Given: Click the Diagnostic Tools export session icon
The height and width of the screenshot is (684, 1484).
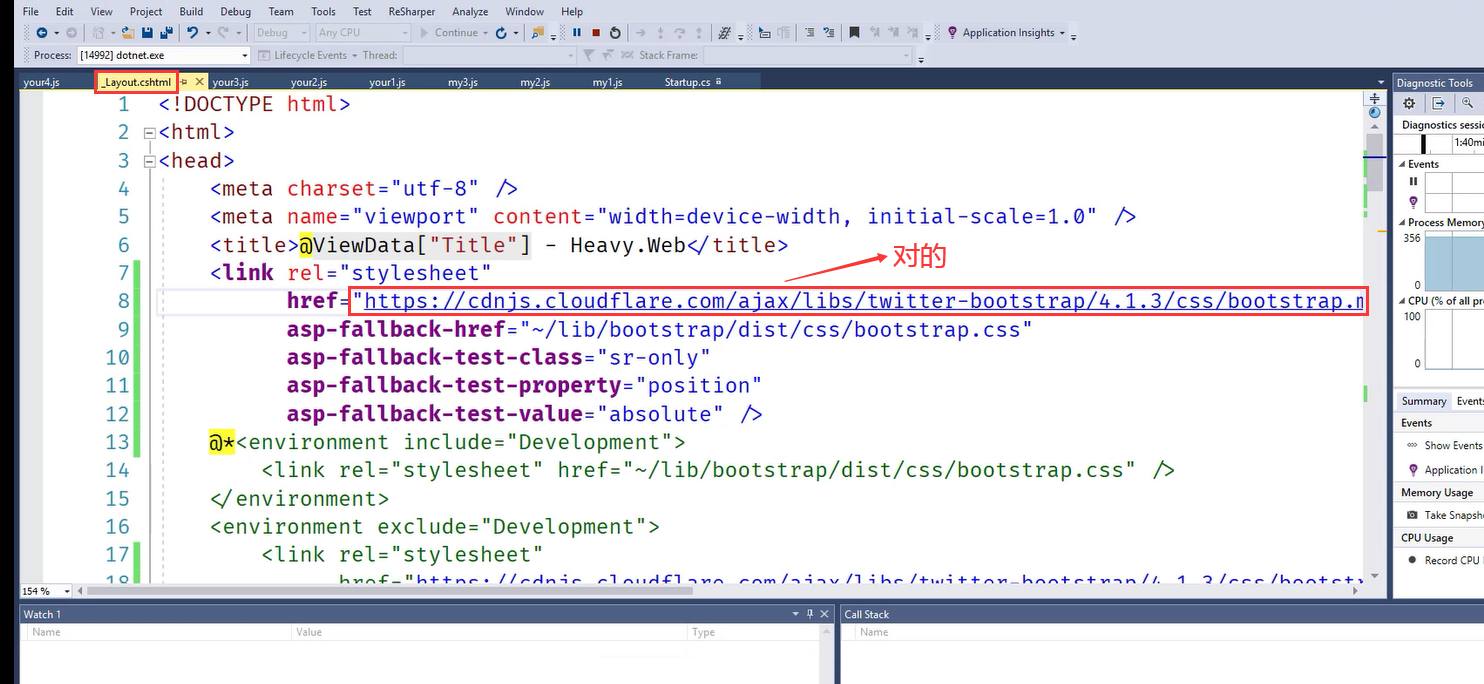Looking at the screenshot, I should pyautogui.click(x=1438, y=103).
